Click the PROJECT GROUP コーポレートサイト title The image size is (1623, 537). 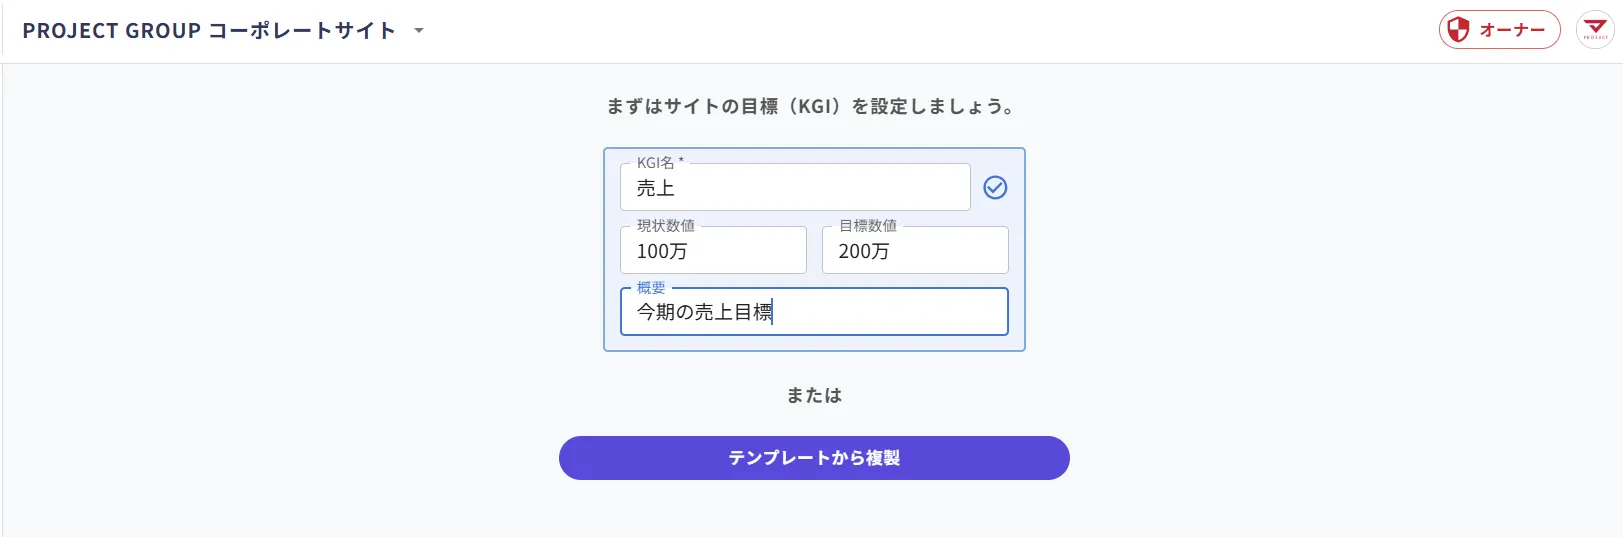(x=209, y=31)
